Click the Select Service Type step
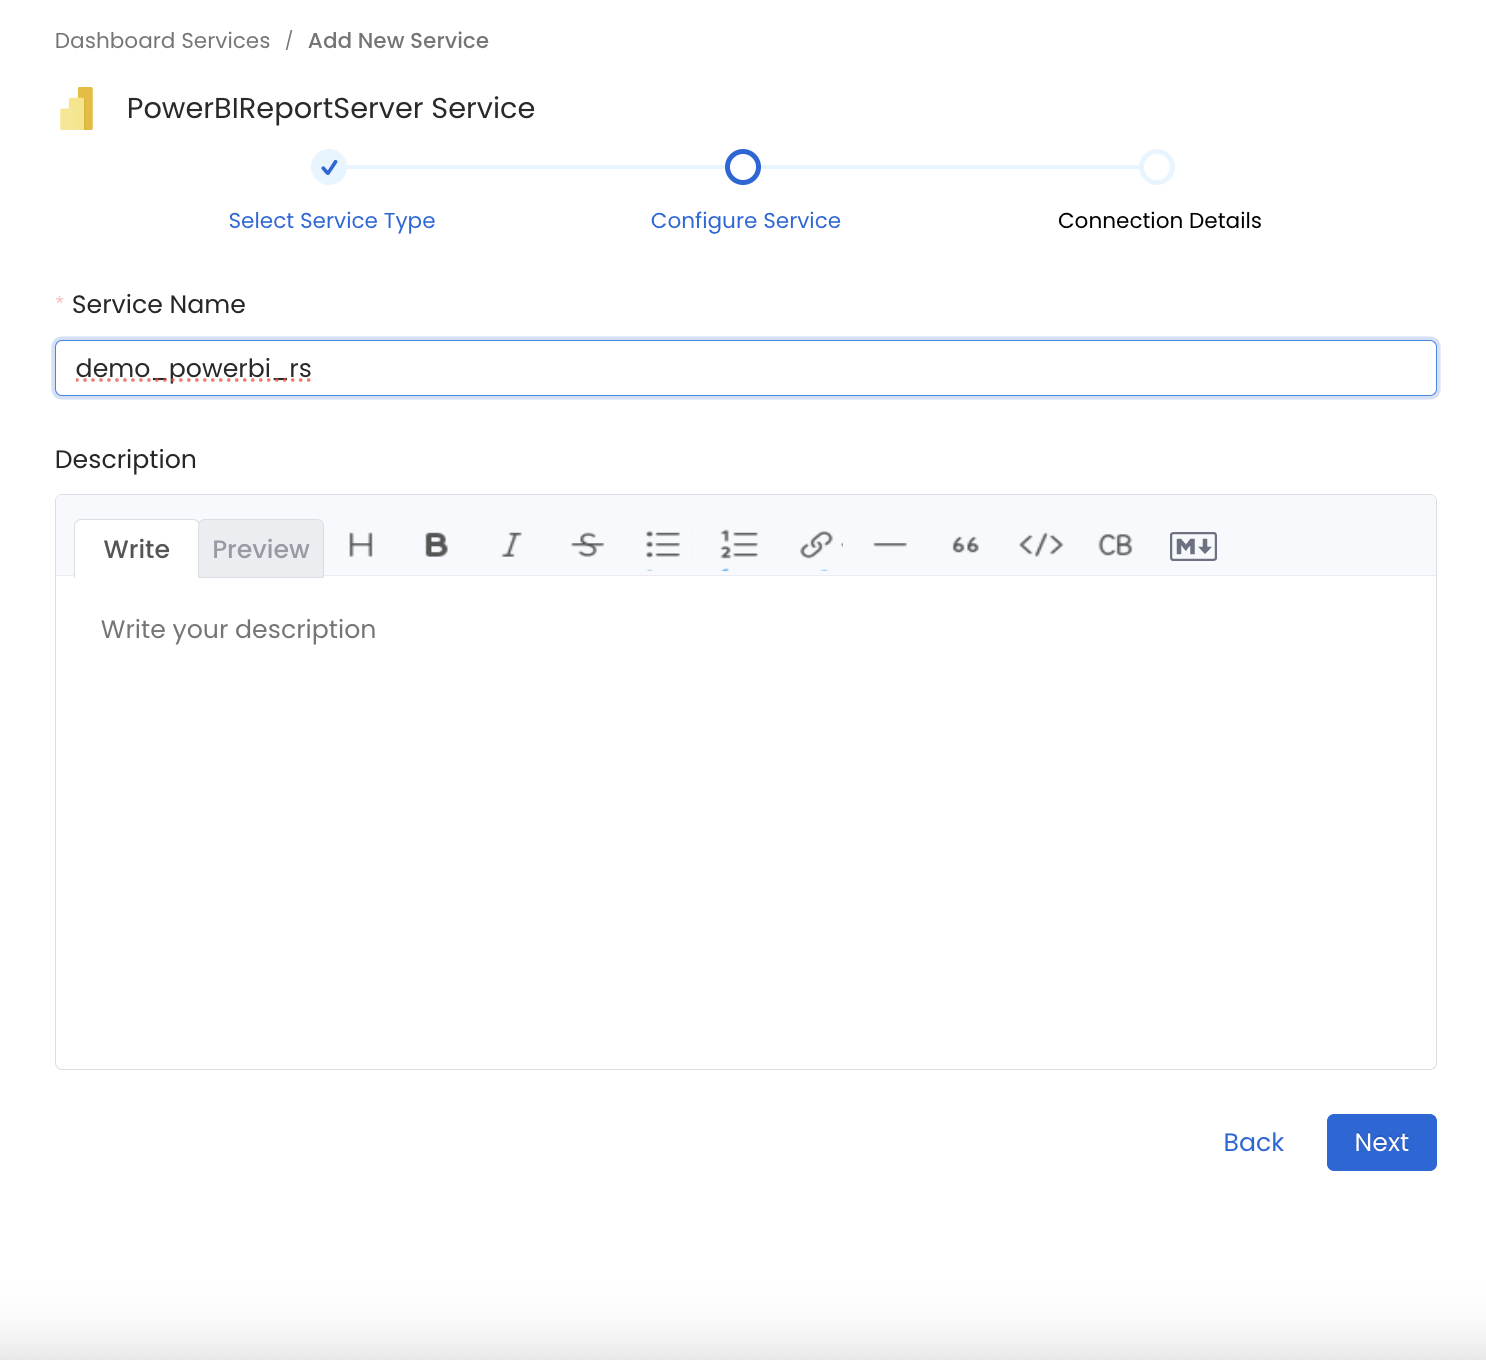Screen dimensions: 1486x1360 [x=331, y=220]
